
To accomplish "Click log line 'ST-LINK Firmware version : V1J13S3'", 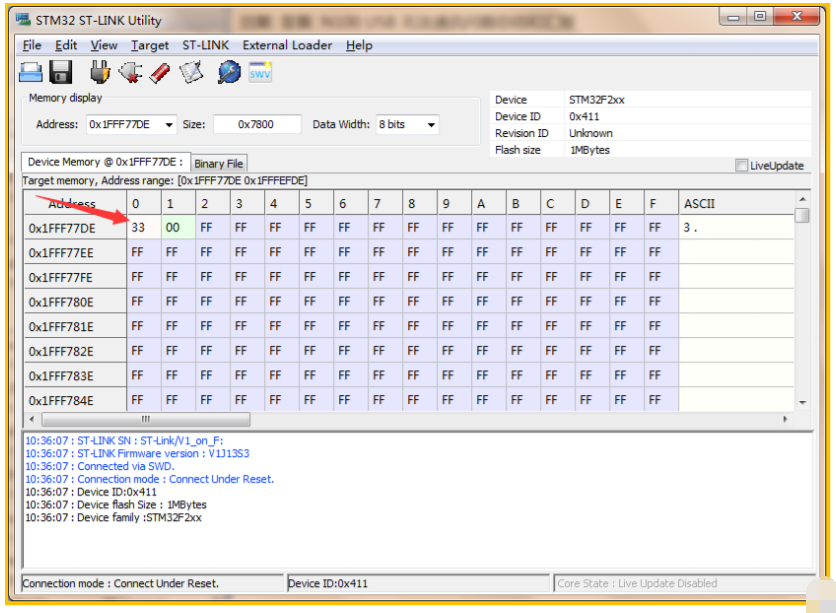I will pyautogui.click(x=137, y=454).
